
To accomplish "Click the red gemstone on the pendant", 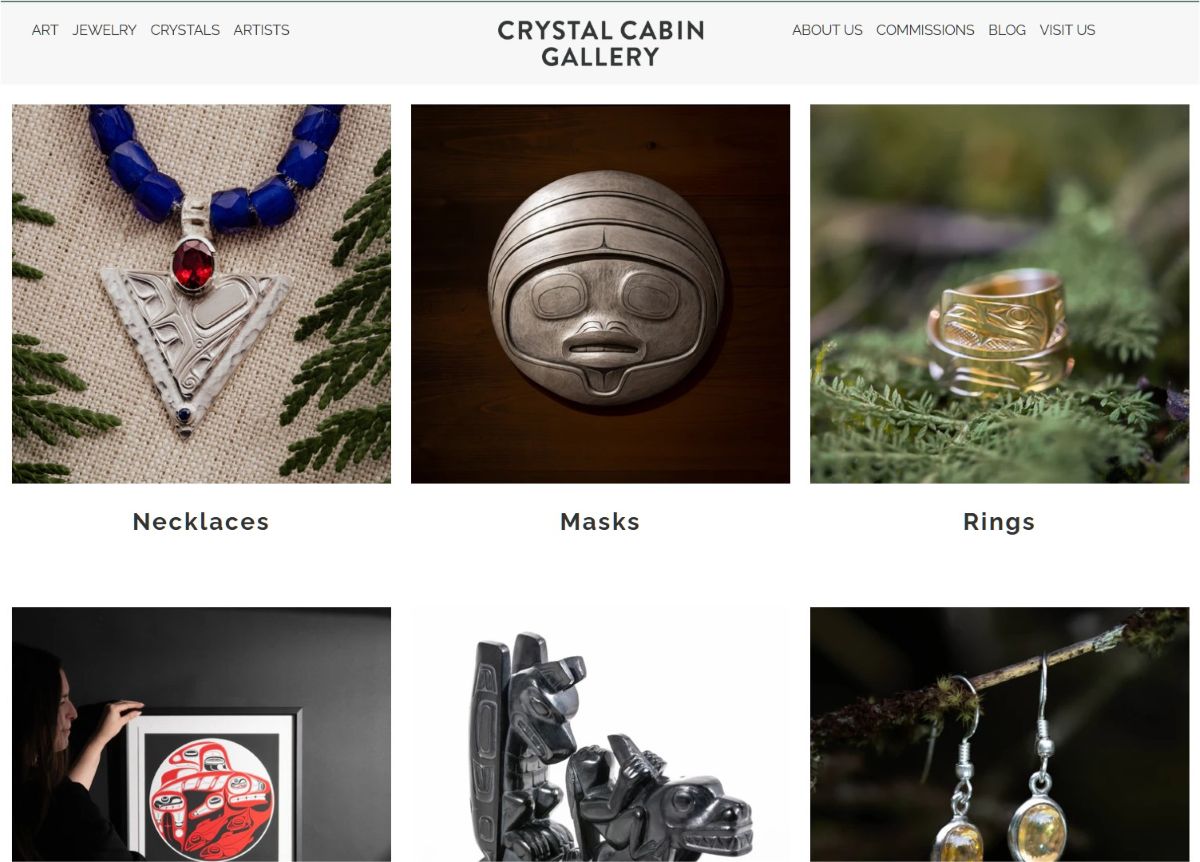I will pyautogui.click(x=193, y=264).
